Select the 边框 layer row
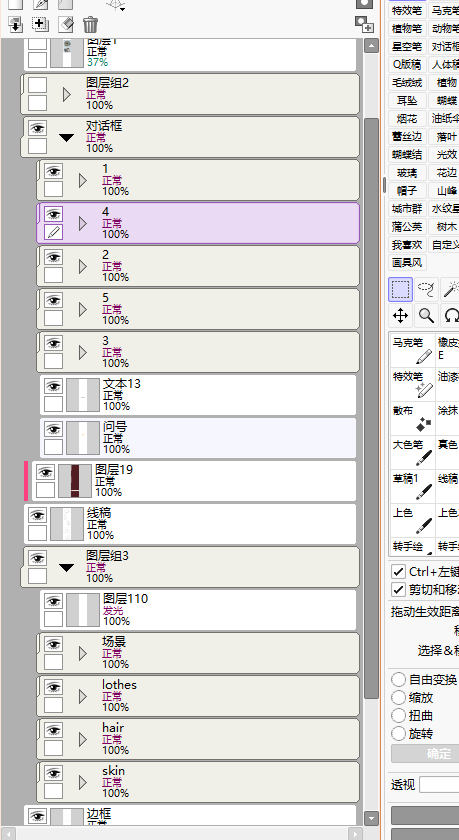This screenshot has height=840, width=459. (x=191, y=815)
